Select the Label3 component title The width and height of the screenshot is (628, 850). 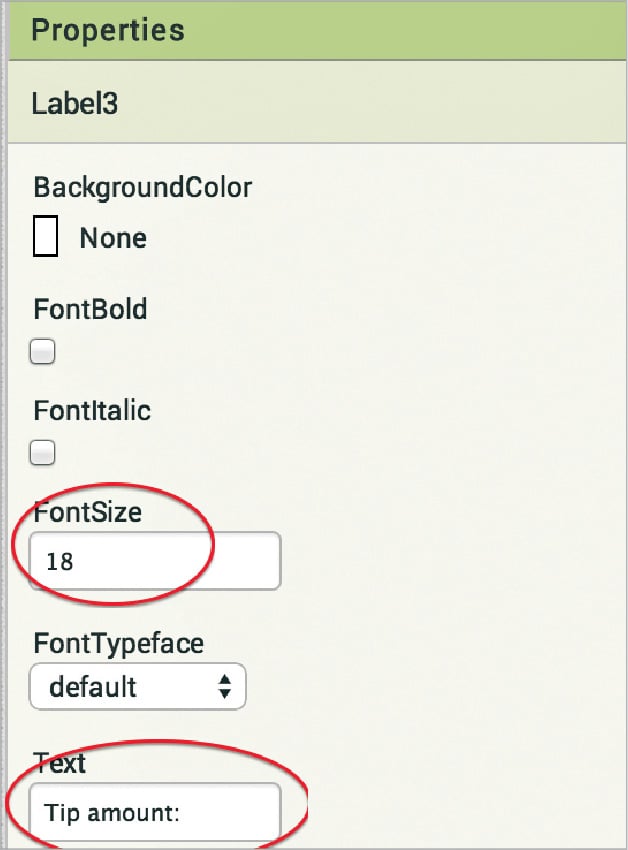click(x=74, y=104)
